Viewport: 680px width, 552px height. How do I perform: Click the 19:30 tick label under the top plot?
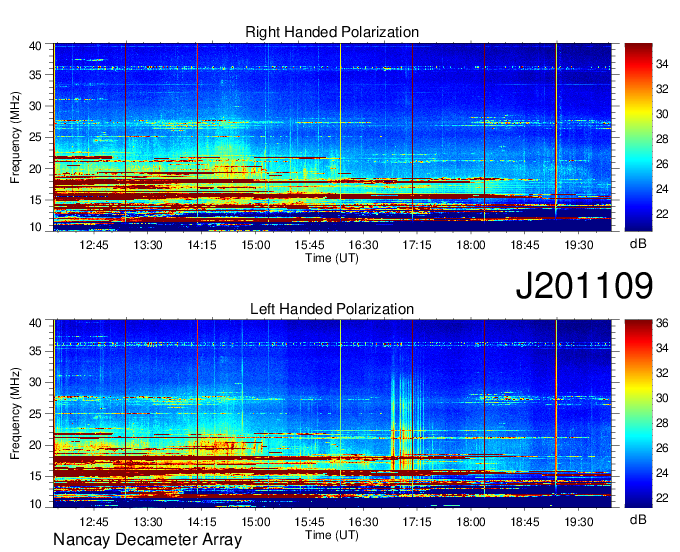click(579, 245)
